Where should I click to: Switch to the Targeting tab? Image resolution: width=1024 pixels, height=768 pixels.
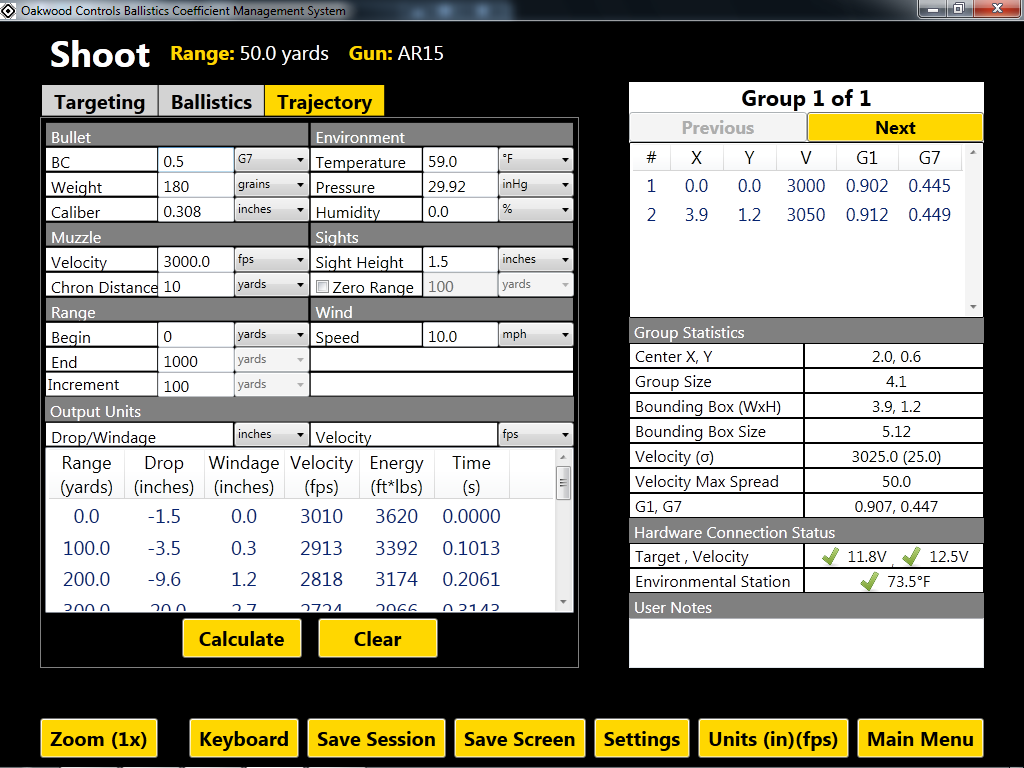(100, 102)
